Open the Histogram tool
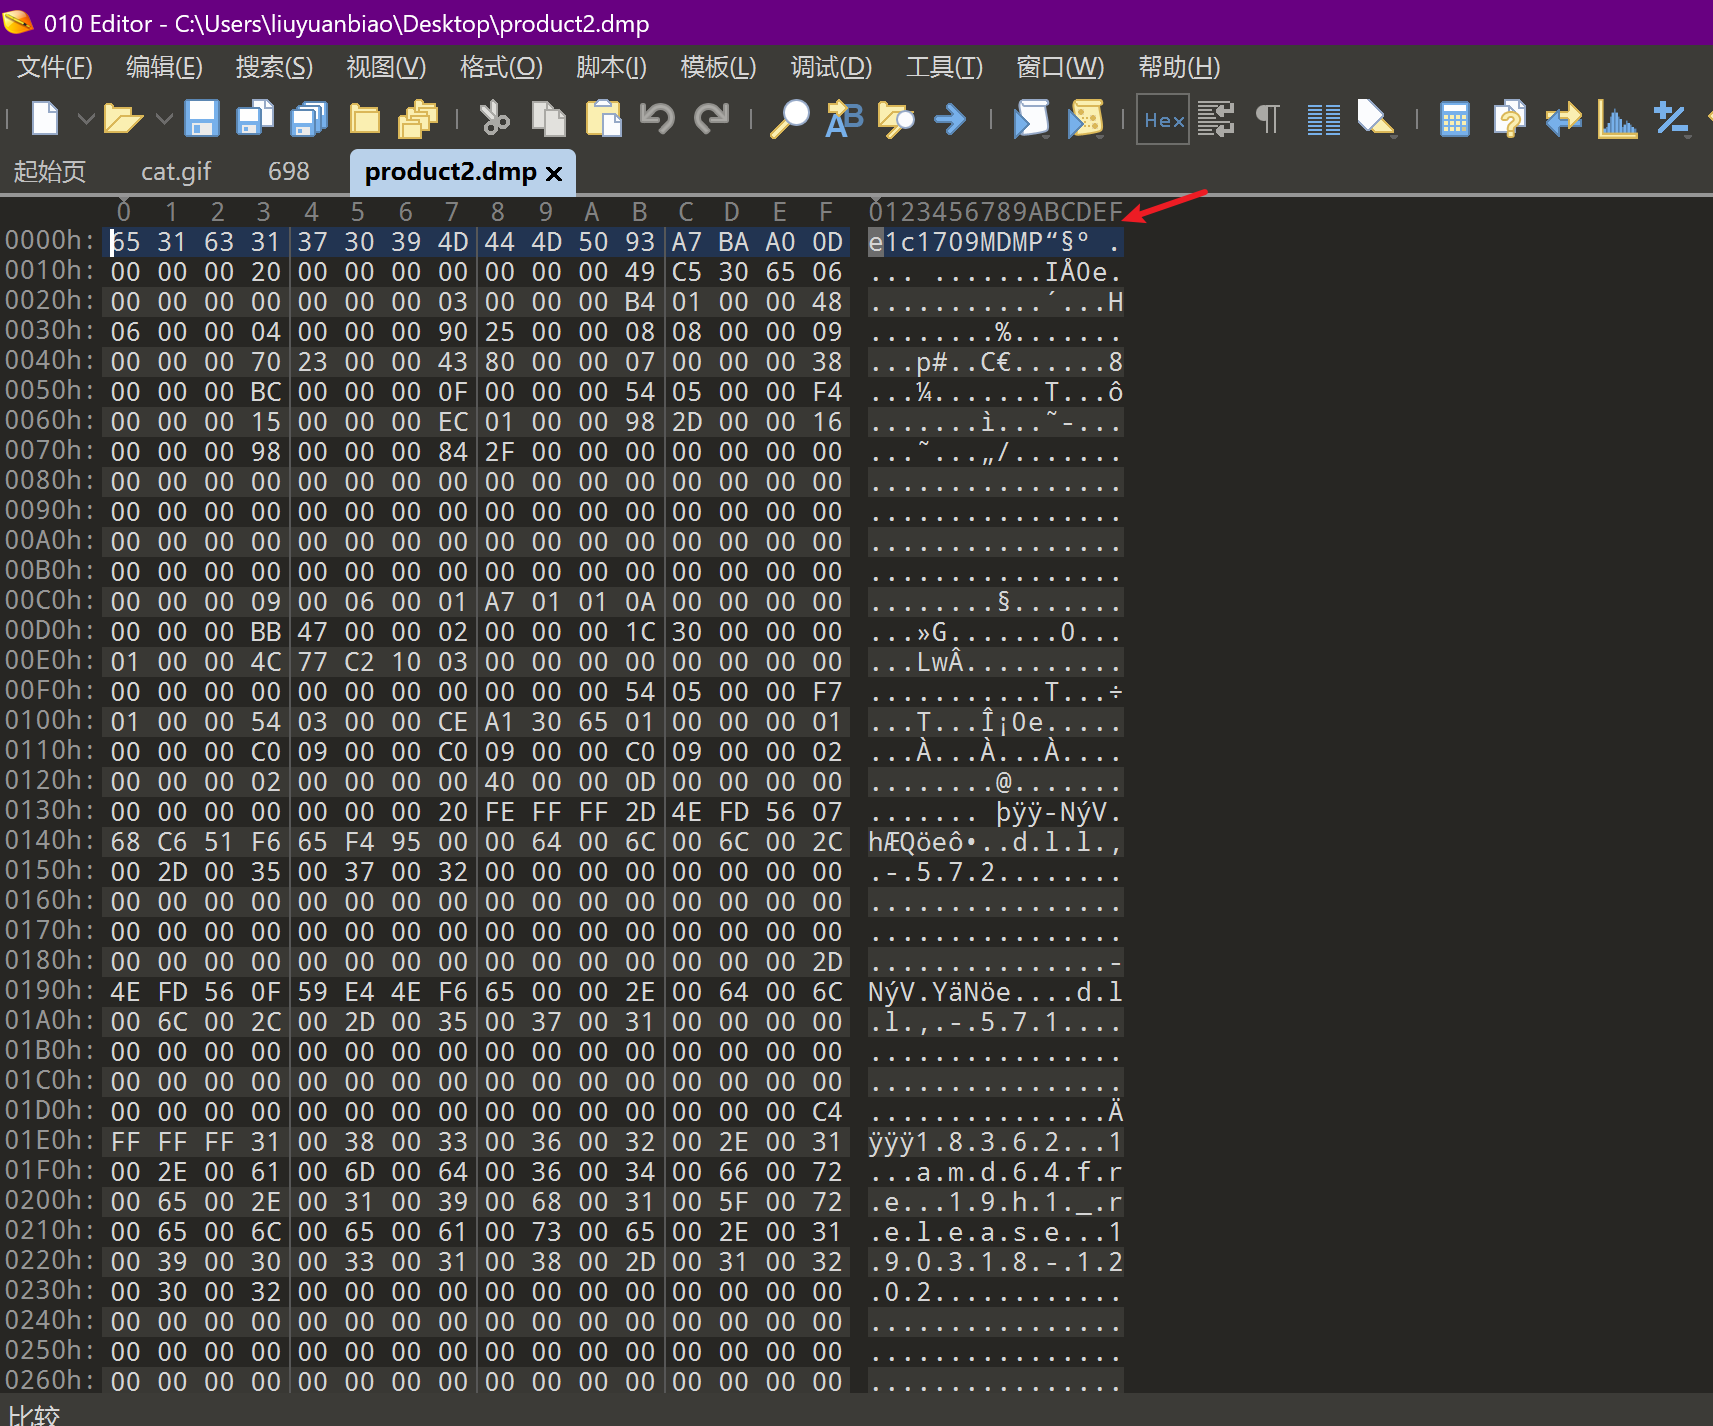This screenshot has height=1426, width=1713. [x=1616, y=119]
